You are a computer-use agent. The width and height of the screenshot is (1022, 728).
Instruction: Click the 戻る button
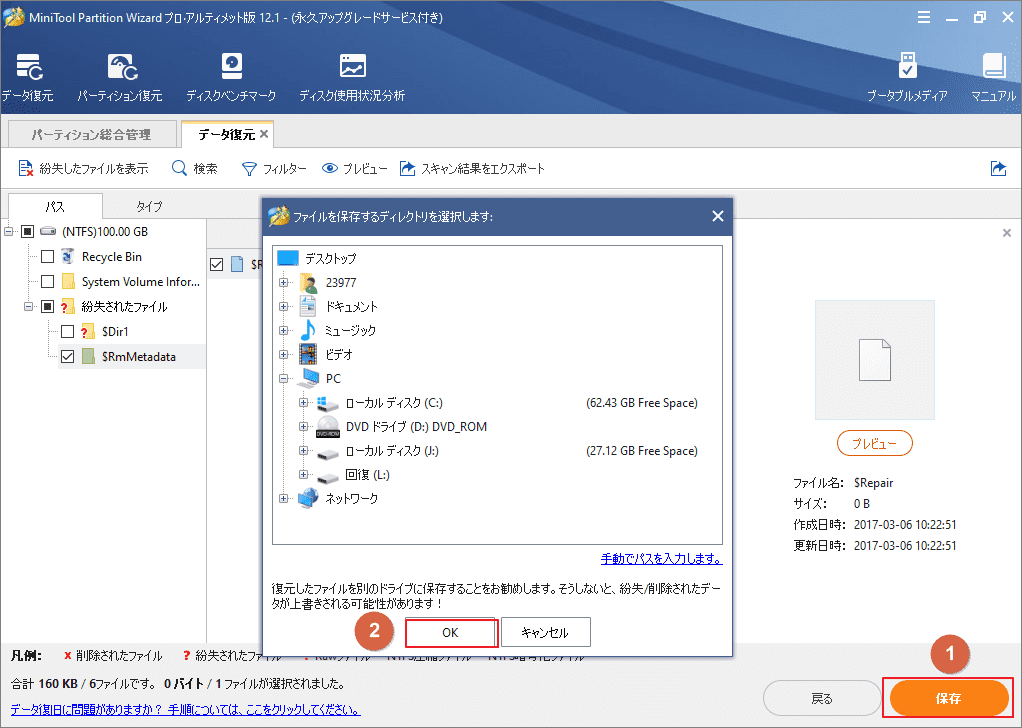(822, 699)
